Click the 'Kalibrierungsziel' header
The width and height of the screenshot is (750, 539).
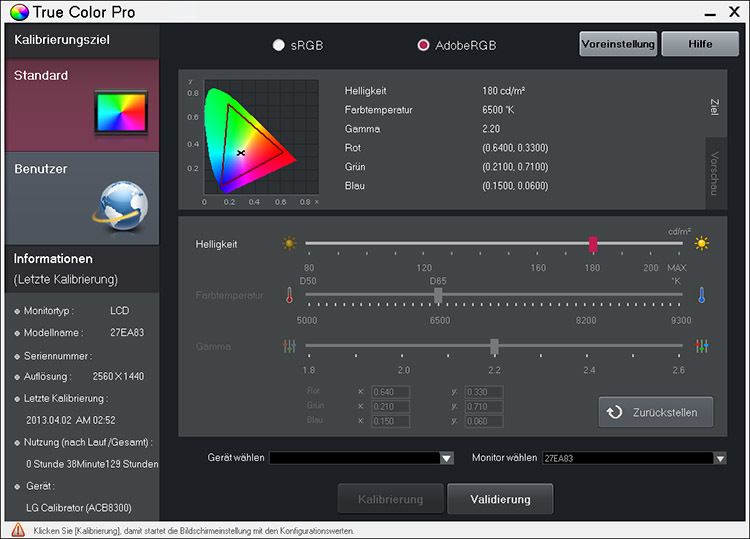click(x=62, y=40)
